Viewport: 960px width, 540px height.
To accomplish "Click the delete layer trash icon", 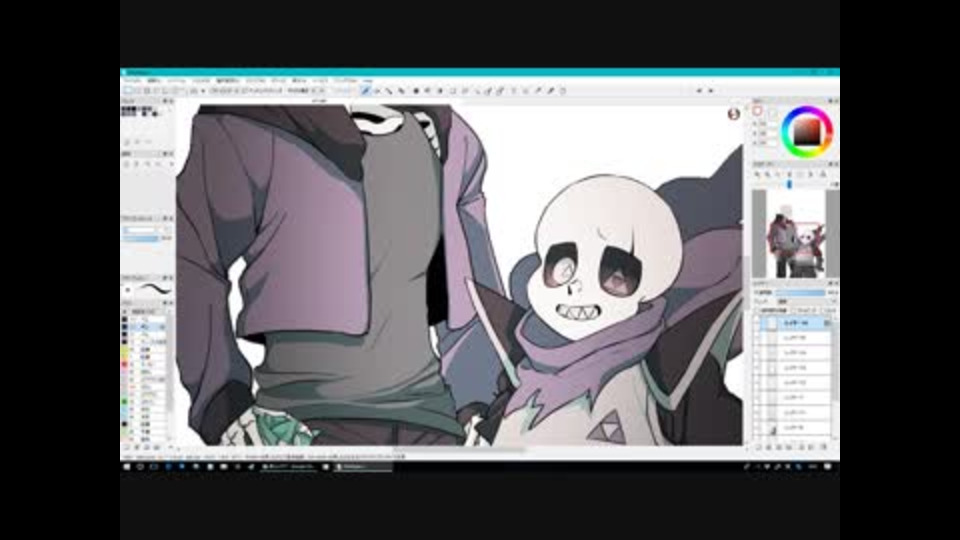I will click(824, 447).
